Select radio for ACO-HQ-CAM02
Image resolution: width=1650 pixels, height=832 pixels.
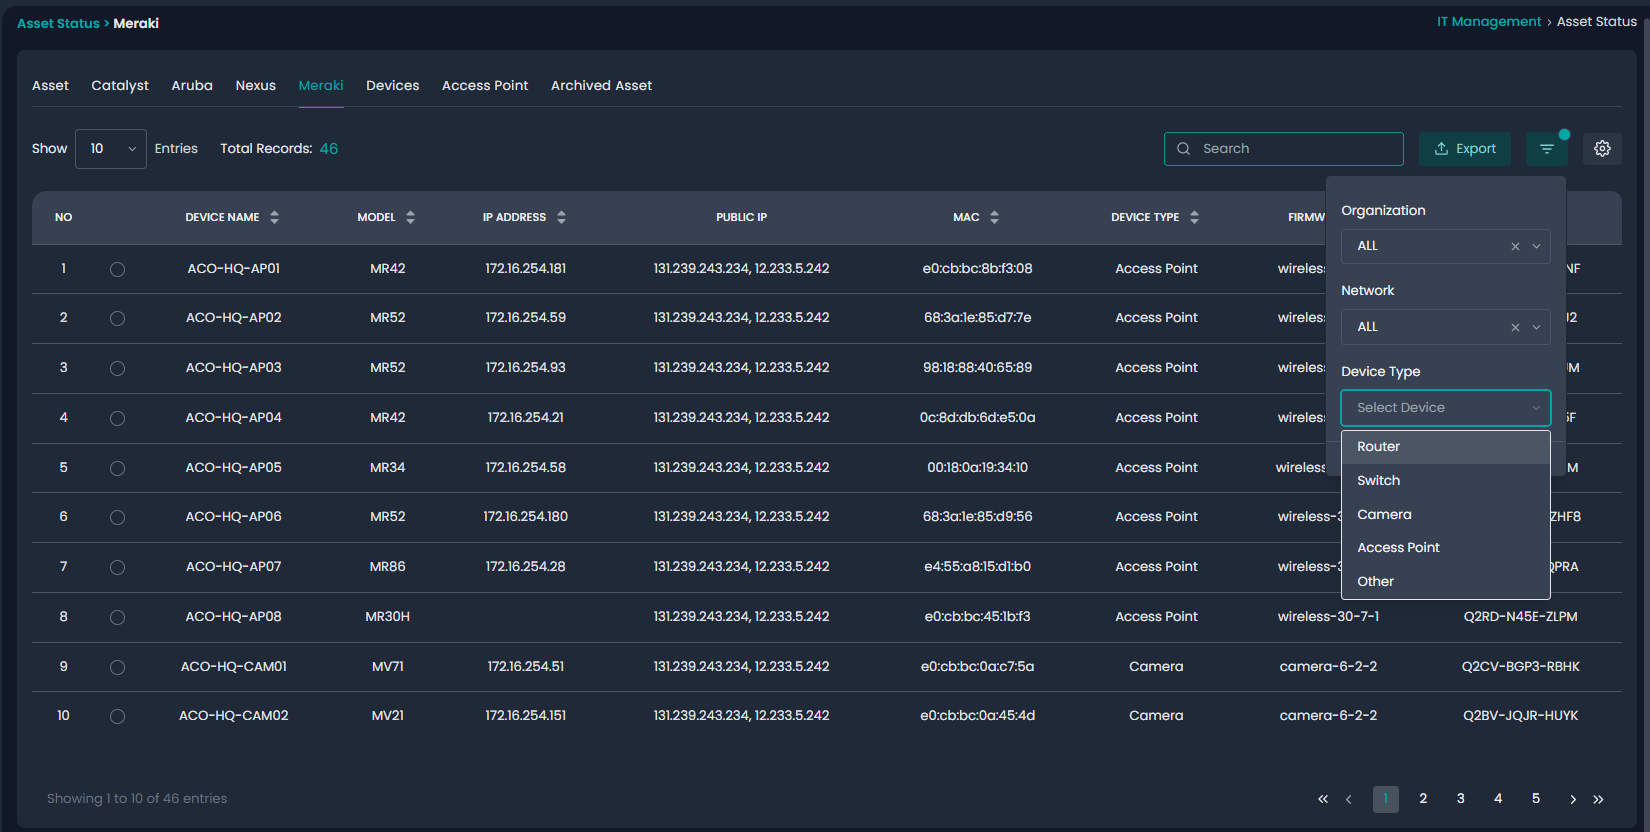tap(117, 716)
